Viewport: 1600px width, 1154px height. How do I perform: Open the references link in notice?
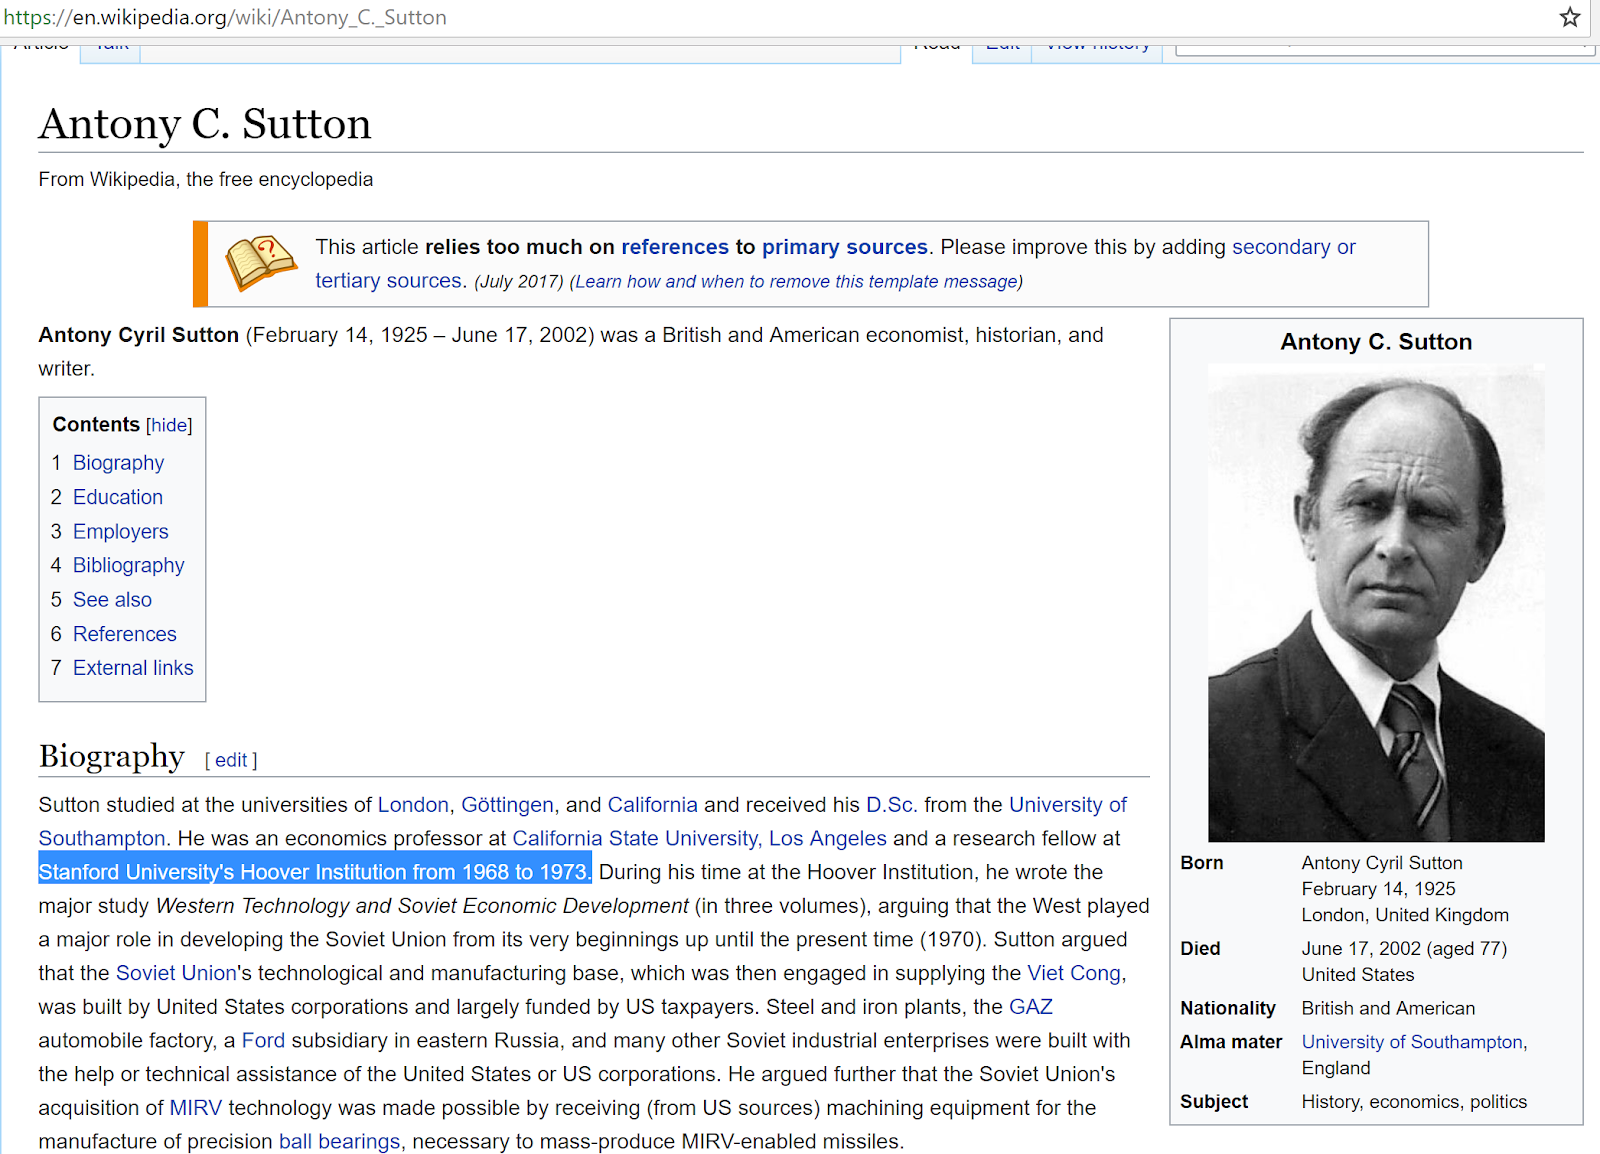pos(675,247)
